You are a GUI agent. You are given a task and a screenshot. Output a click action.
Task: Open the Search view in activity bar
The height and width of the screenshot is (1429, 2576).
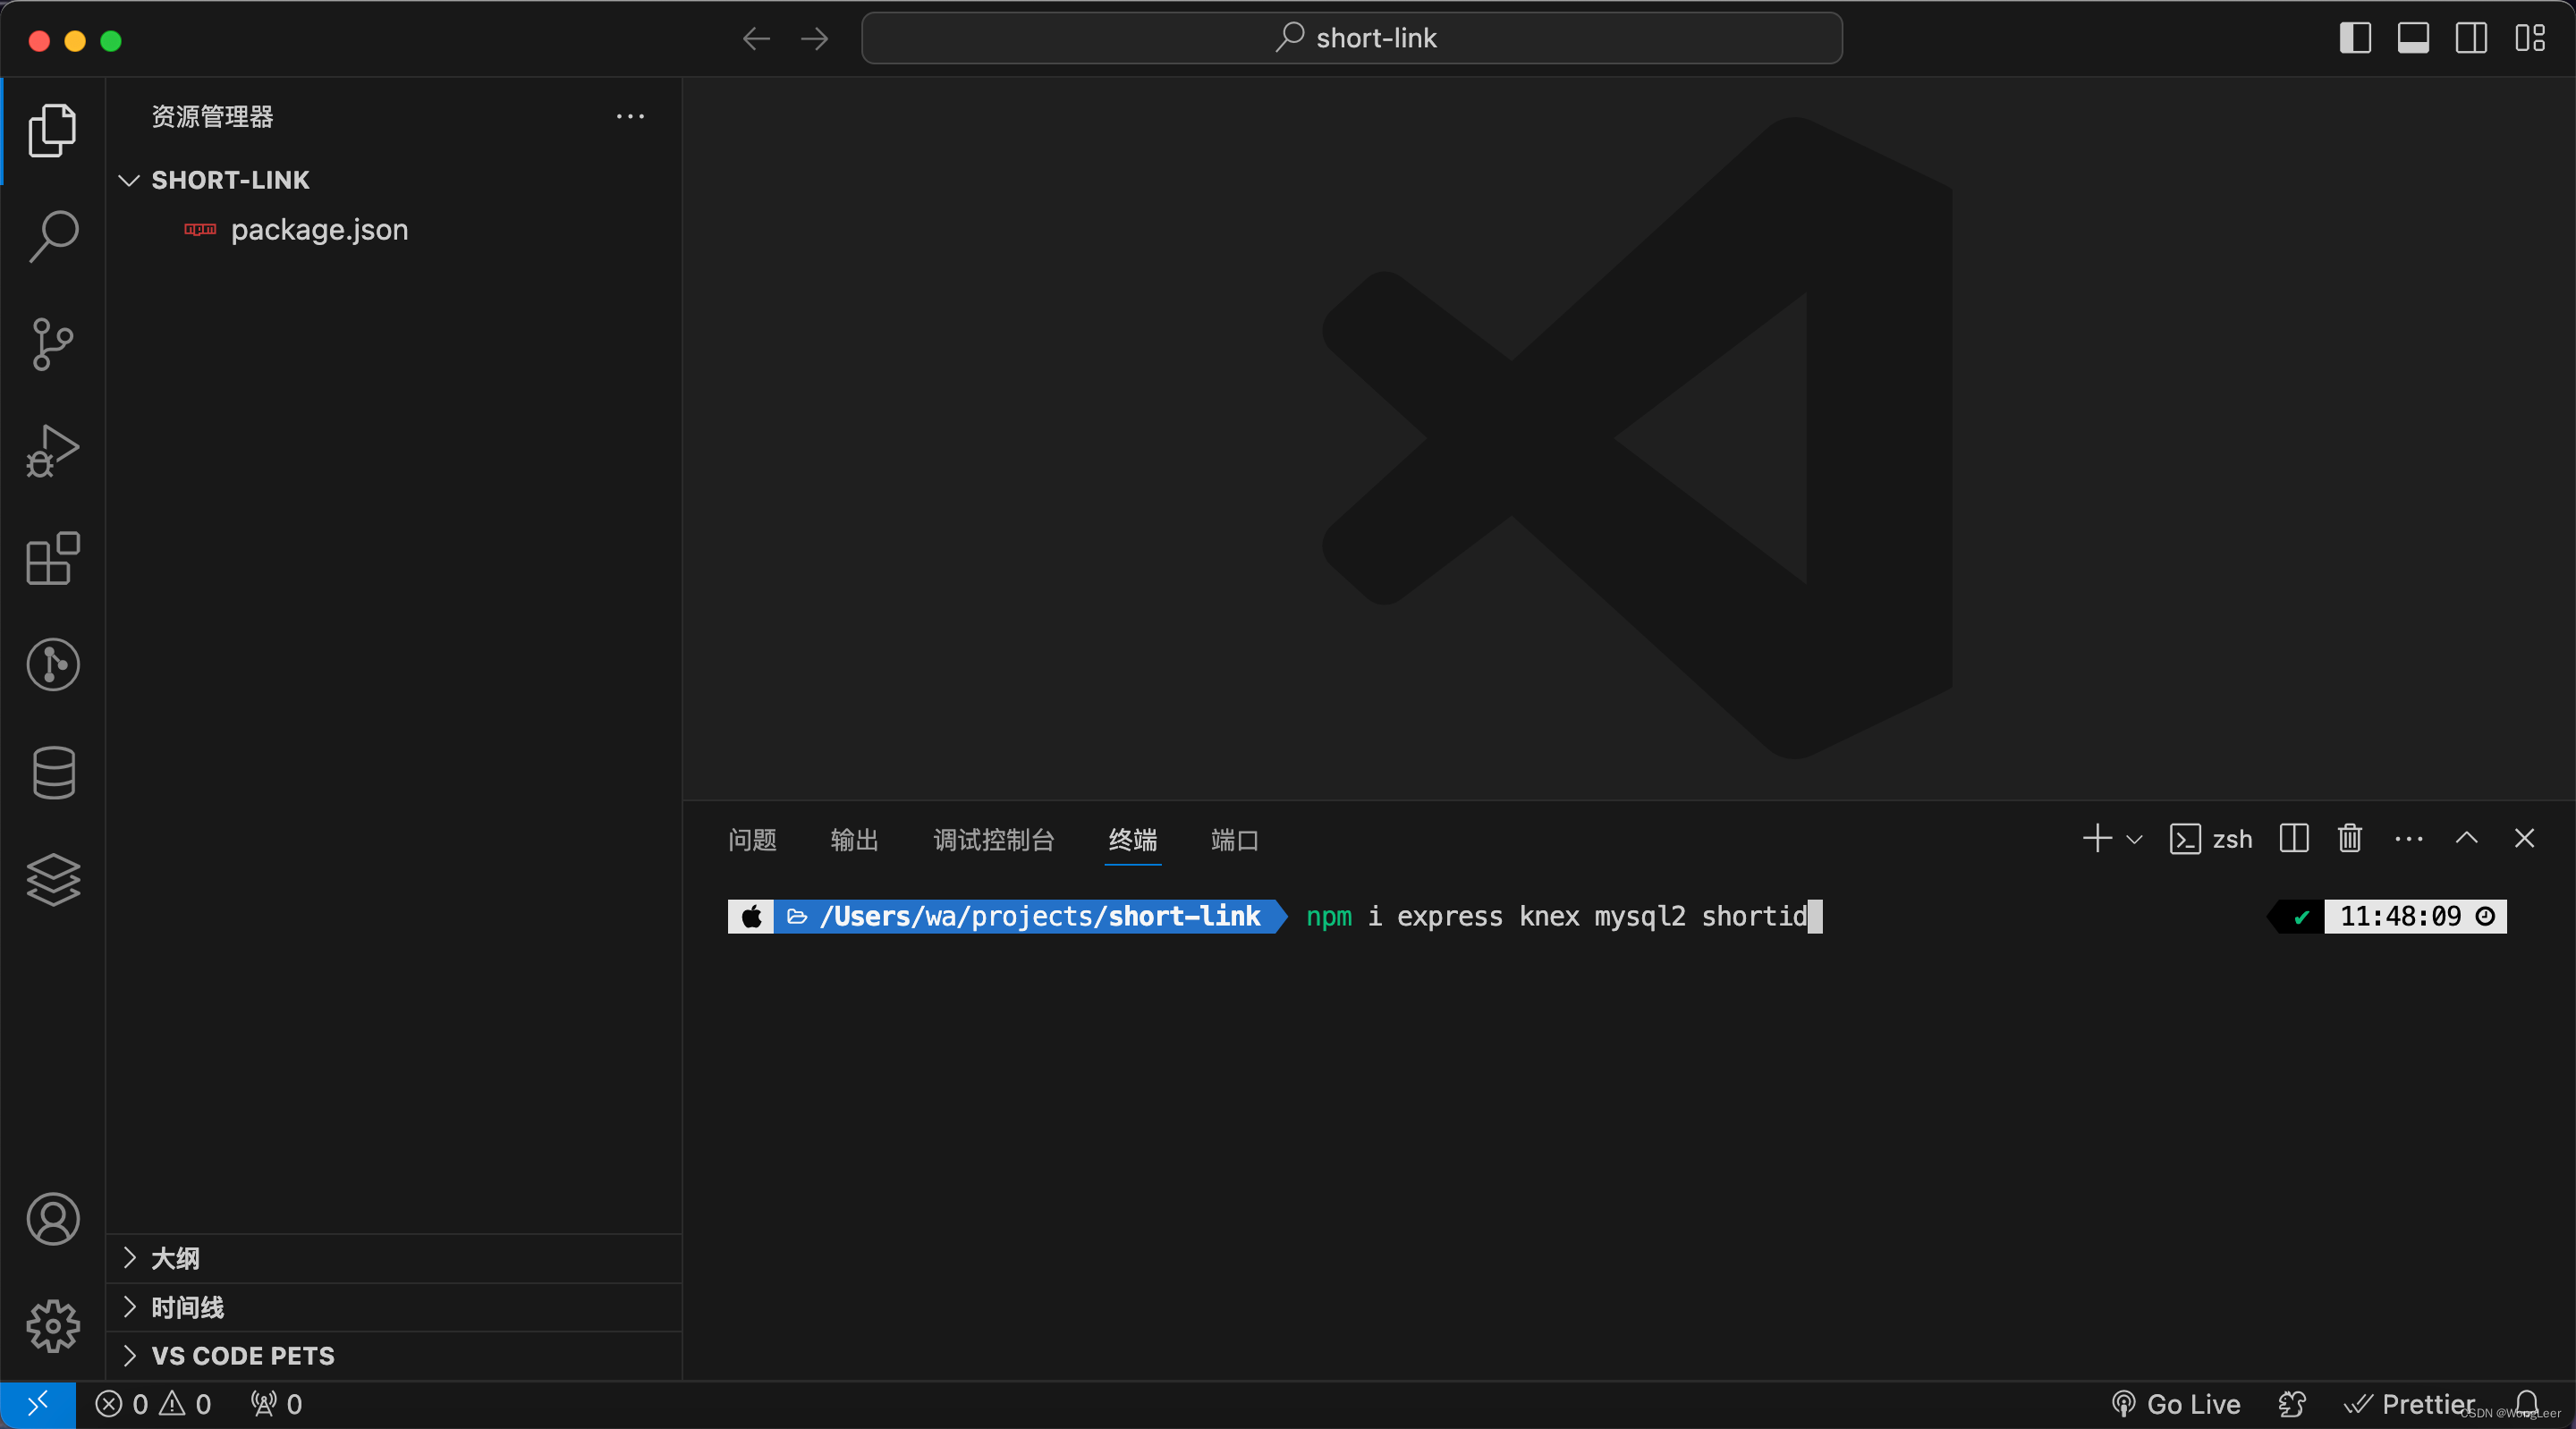pyautogui.click(x=53, y=237)
